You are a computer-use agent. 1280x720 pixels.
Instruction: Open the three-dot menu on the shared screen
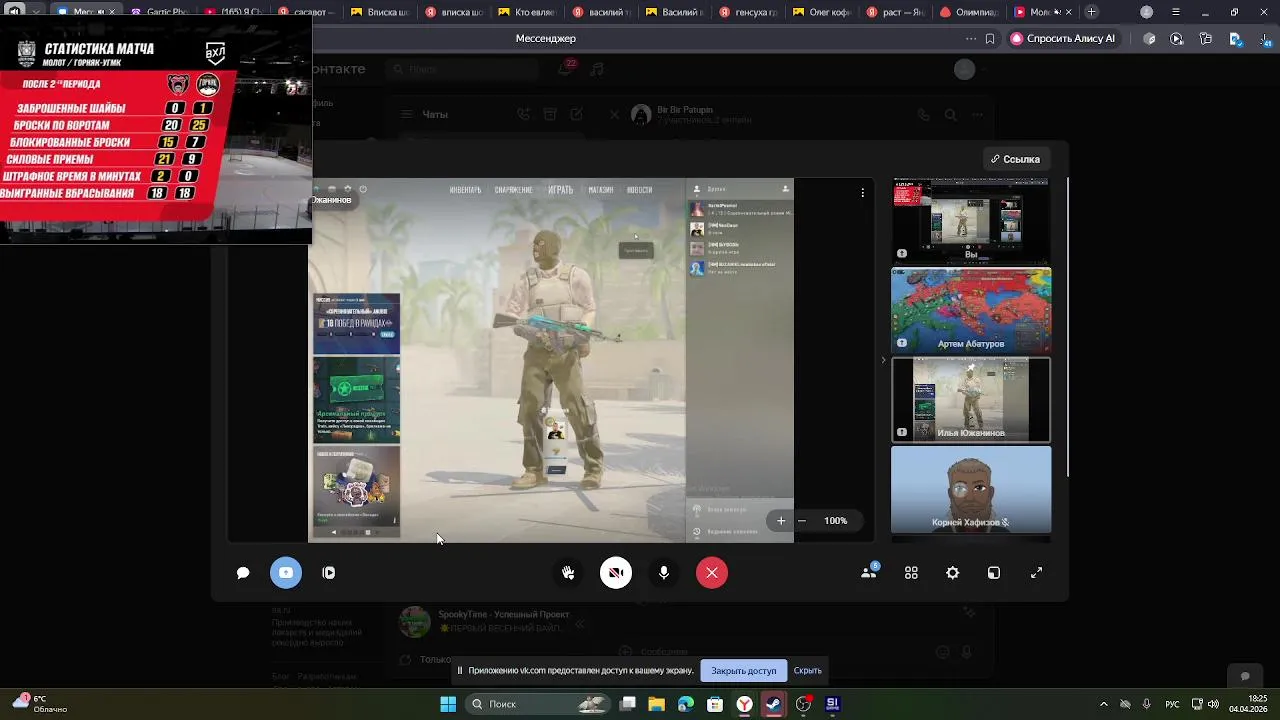[862, 193]
